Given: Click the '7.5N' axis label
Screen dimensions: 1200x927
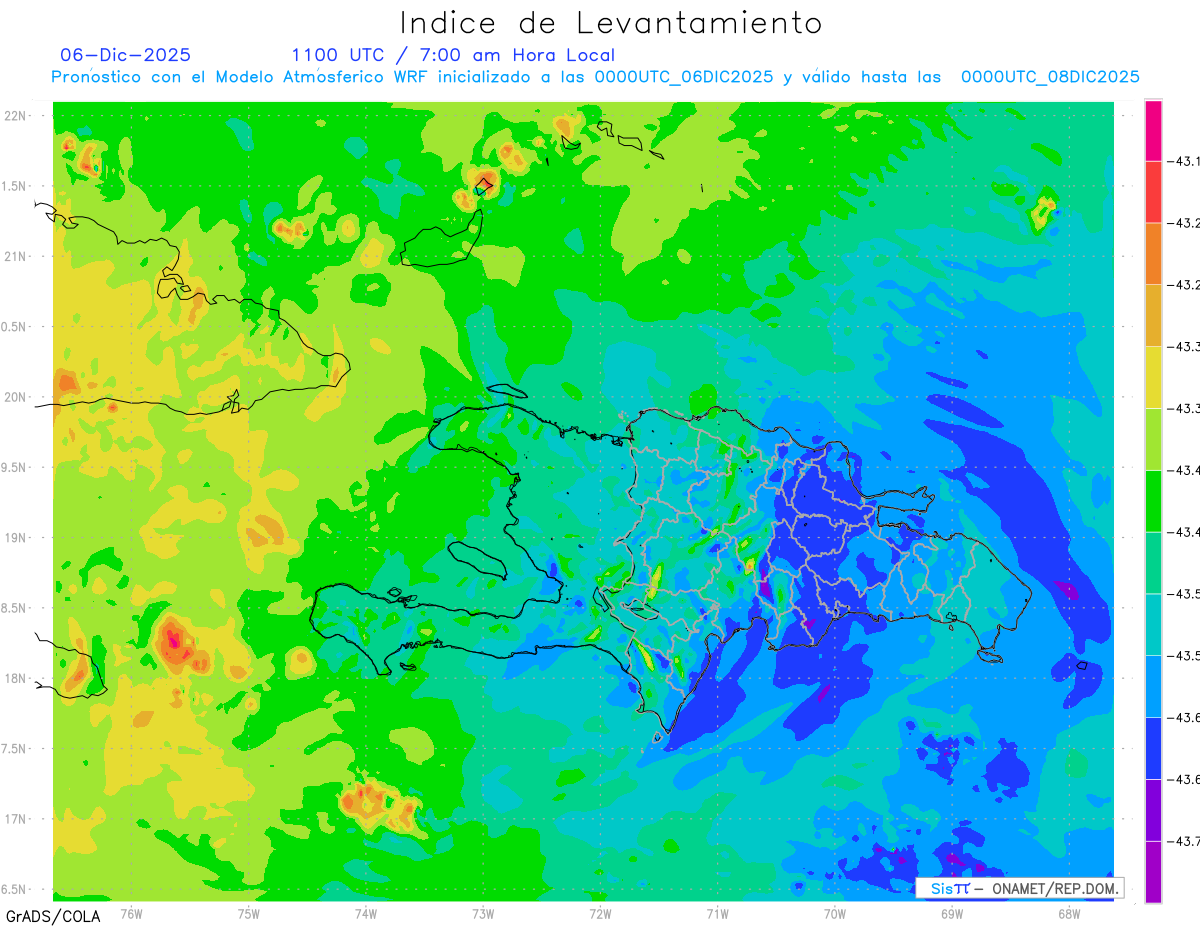Looking at the screenshot, I should 14,748.
